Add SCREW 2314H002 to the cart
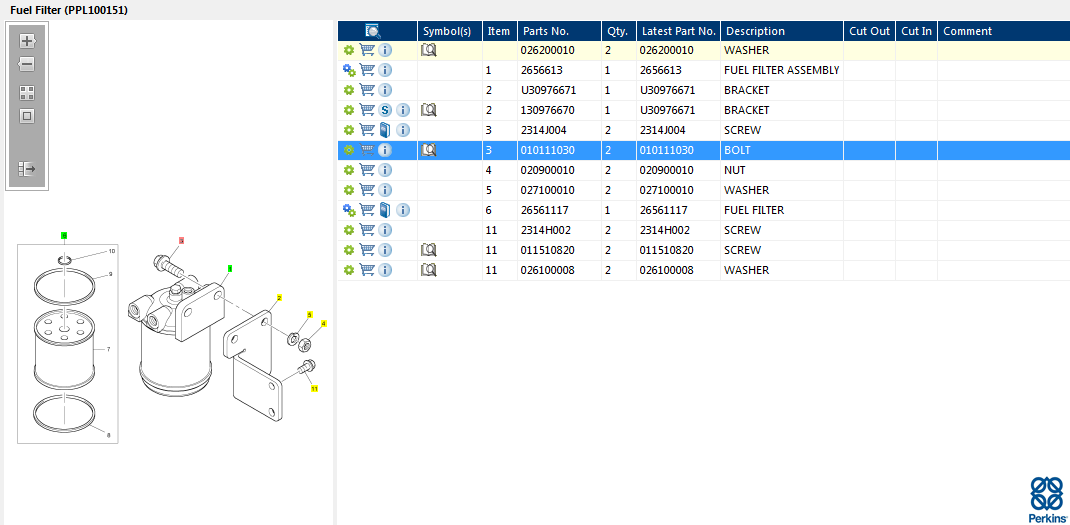 coord(367,230)
